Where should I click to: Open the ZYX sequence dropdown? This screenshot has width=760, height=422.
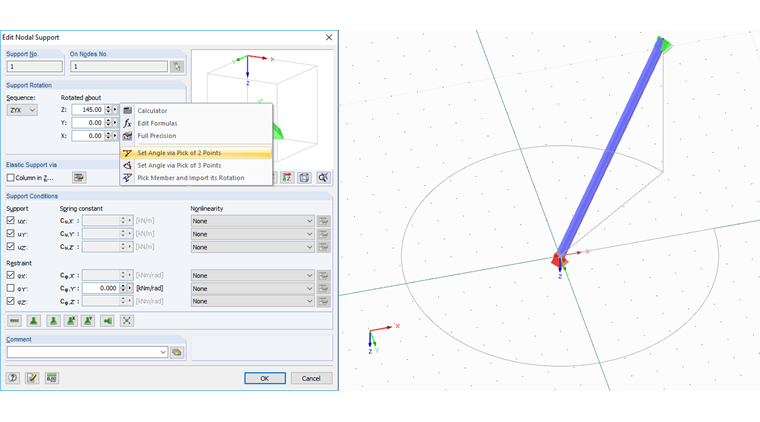(x=22, y=110)
